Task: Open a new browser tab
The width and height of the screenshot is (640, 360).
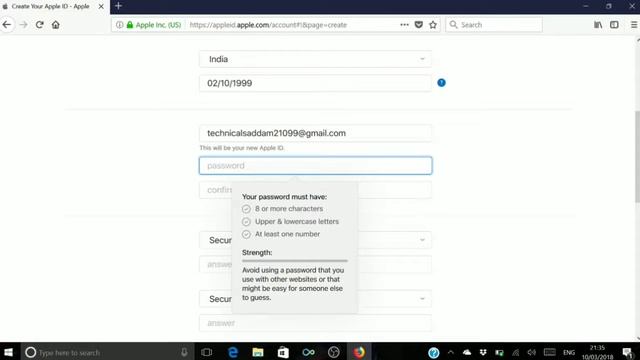Action: 118,6
